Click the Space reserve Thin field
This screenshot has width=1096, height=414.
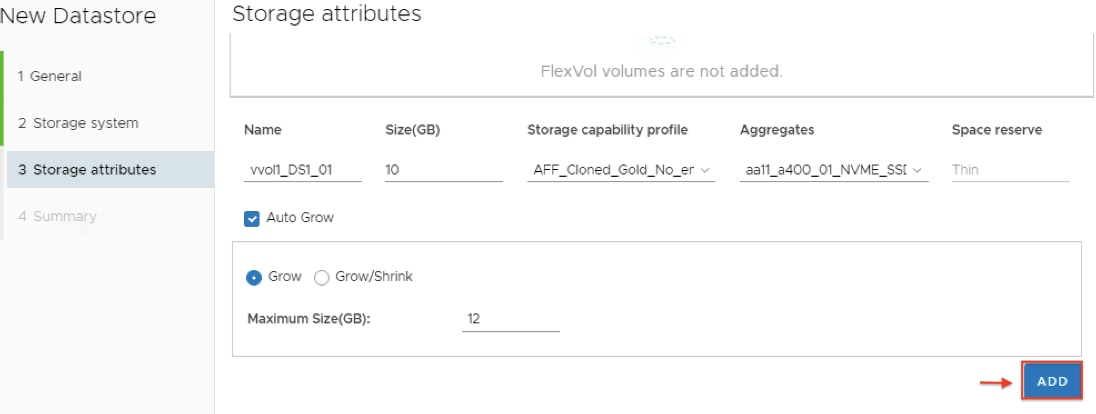click(1010, 170)
